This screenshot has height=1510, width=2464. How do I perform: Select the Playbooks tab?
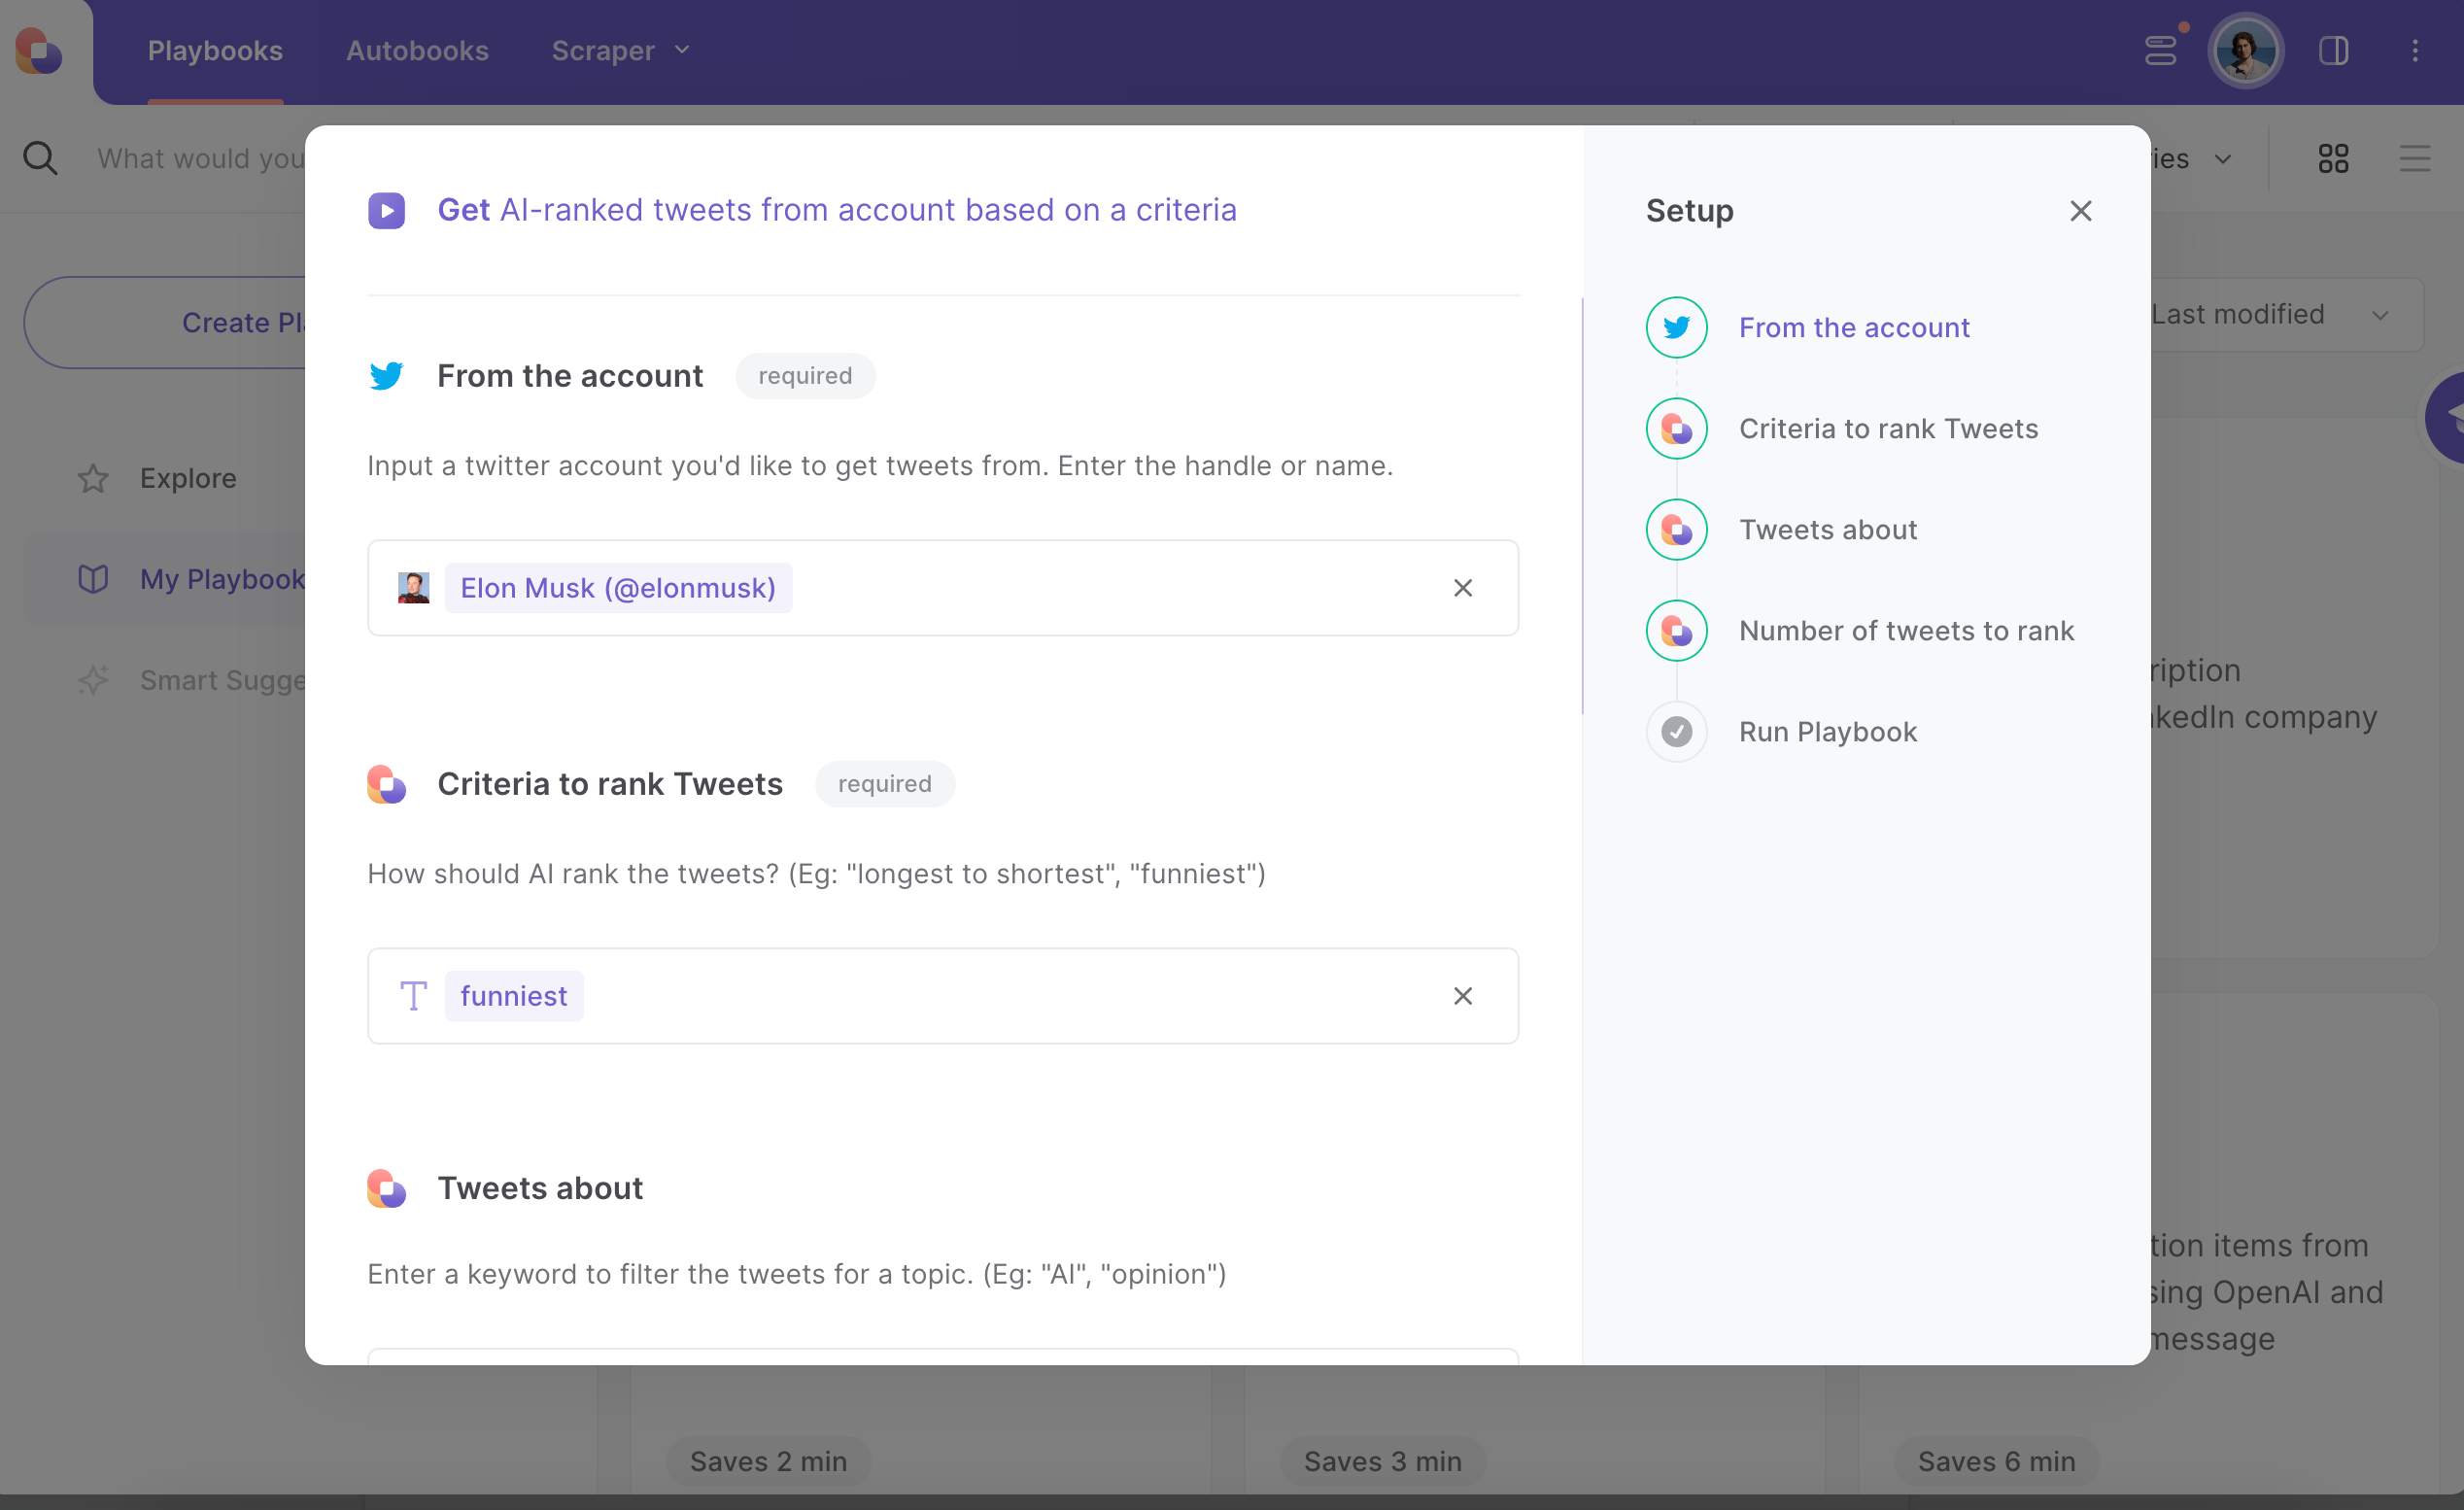[215, 50]
